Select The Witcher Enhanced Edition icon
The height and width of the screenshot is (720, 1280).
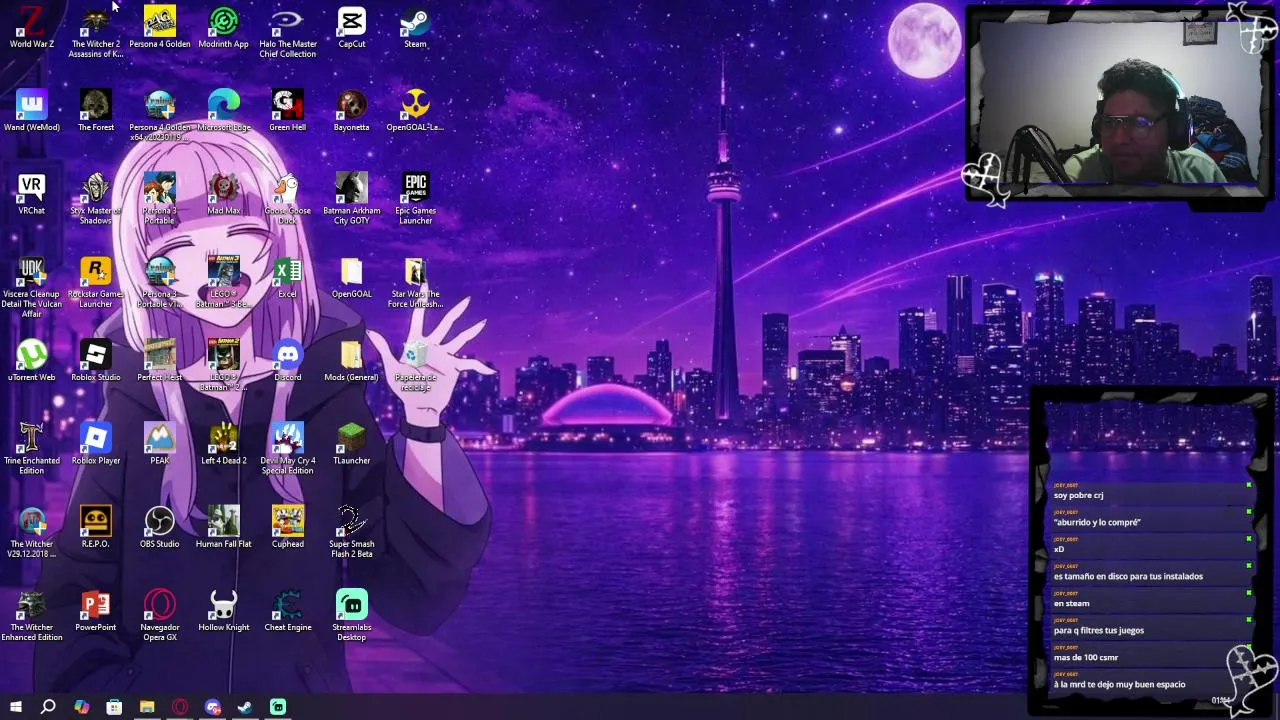point(32,616)
